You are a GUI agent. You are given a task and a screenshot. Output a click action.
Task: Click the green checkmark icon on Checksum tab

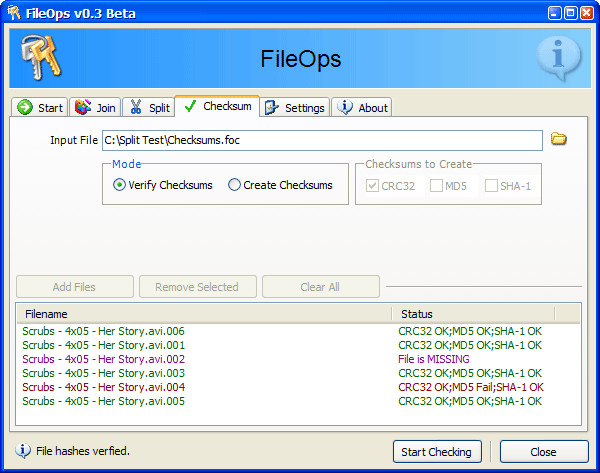click(190, 106)
